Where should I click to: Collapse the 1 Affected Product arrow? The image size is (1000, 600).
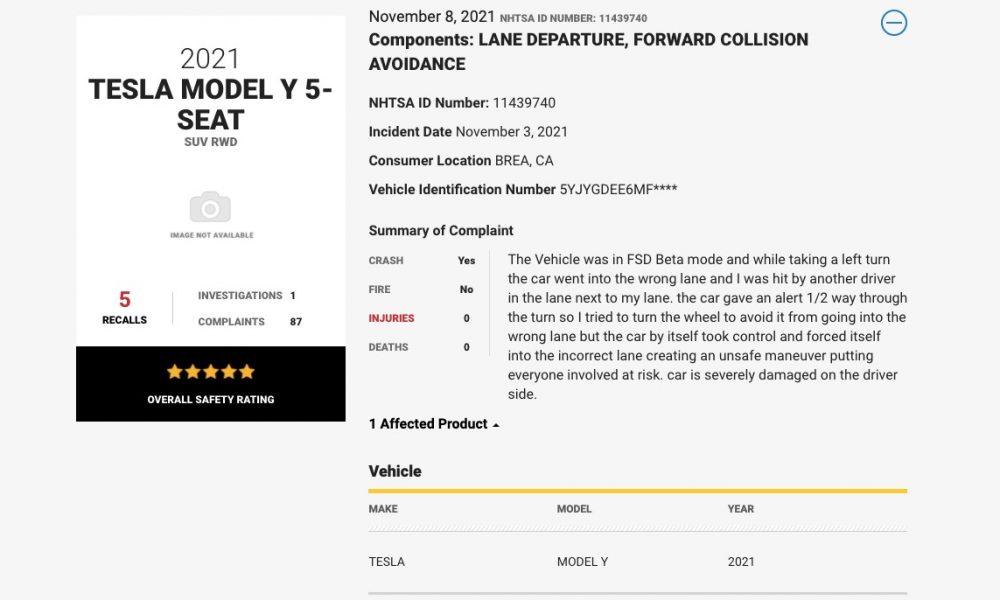pos(496,425)
